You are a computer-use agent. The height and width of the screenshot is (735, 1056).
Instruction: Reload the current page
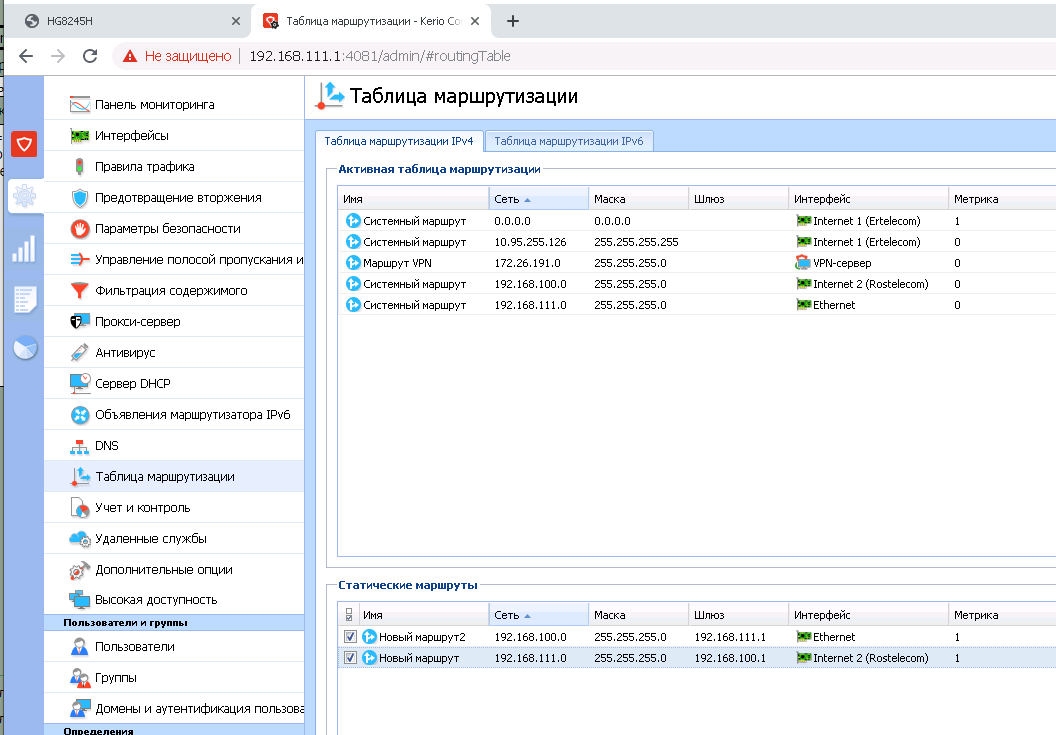tap(90, 56)
